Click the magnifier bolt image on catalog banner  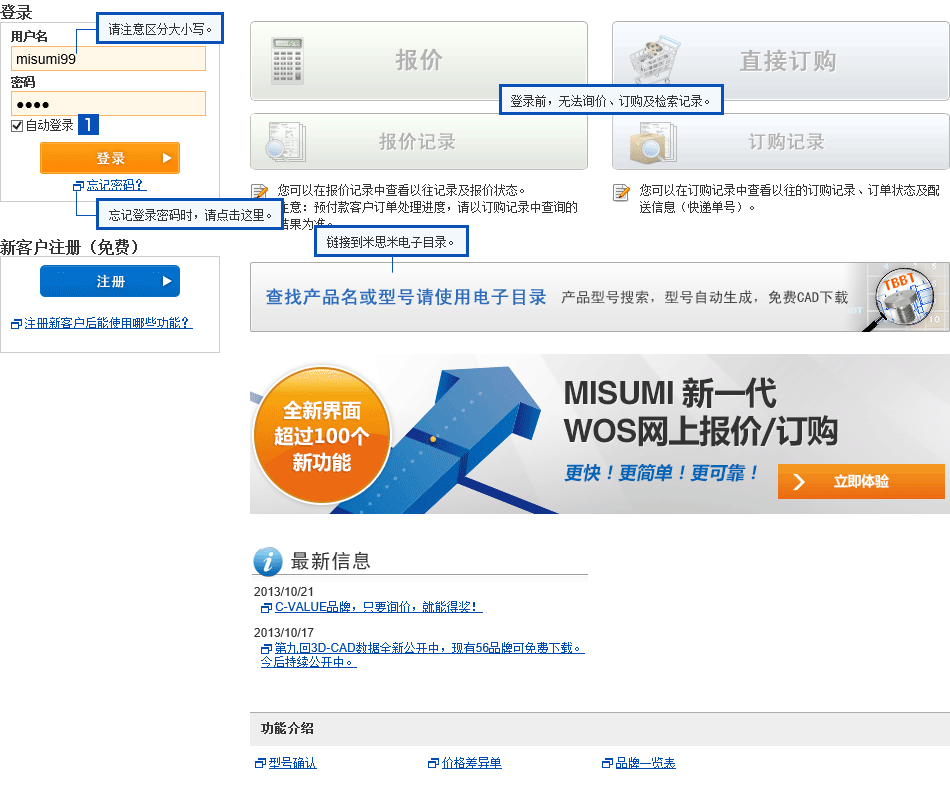click(x=901, y=299)
